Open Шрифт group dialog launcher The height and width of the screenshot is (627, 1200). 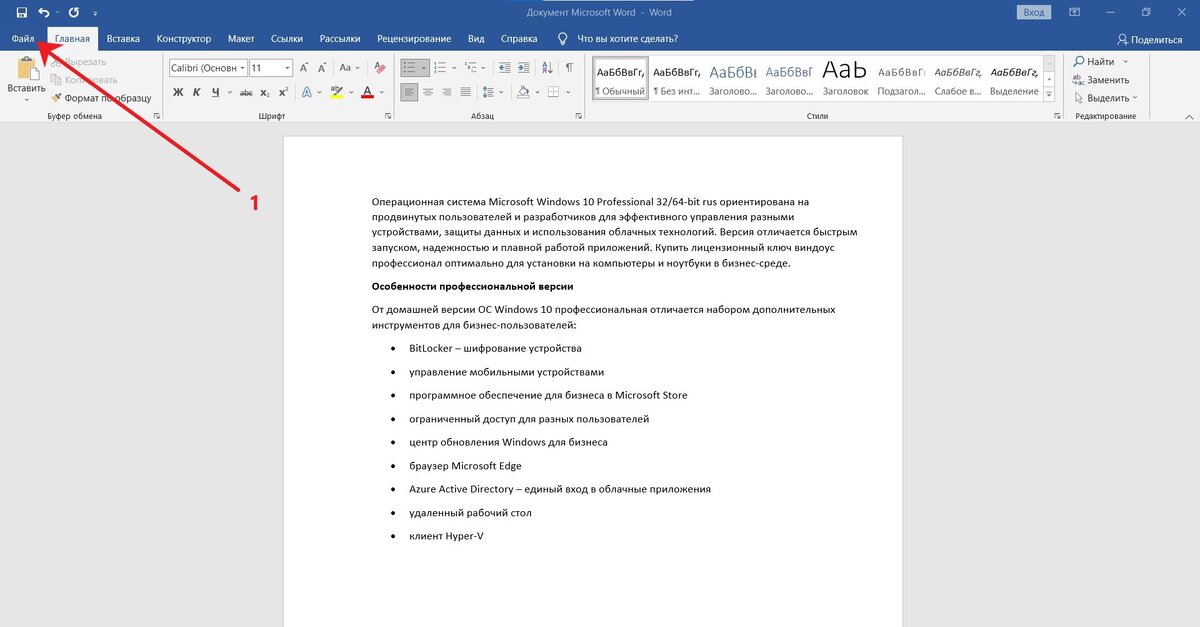tap(388, 117)
